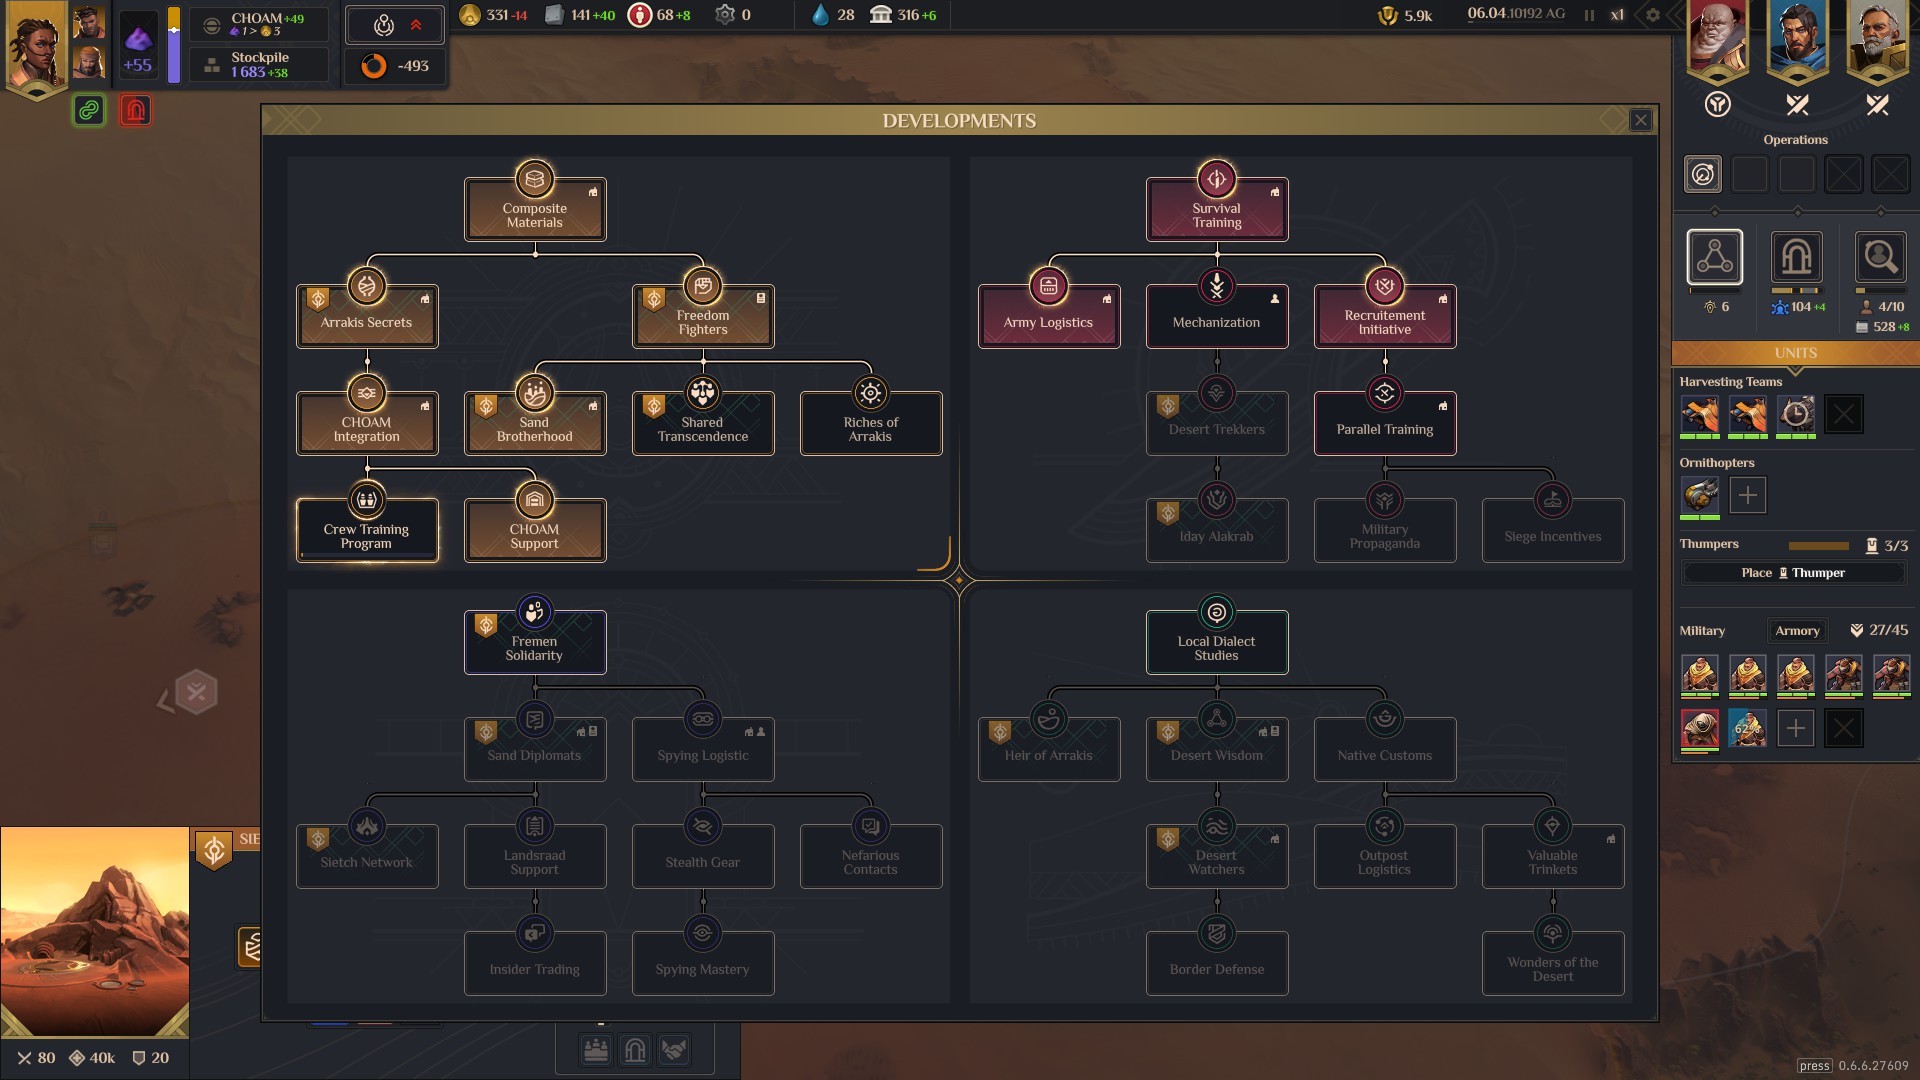Add a new Ornithopter with plus button
The width and height of the screenshot is (1920, 1080).
coord(1747,495)
